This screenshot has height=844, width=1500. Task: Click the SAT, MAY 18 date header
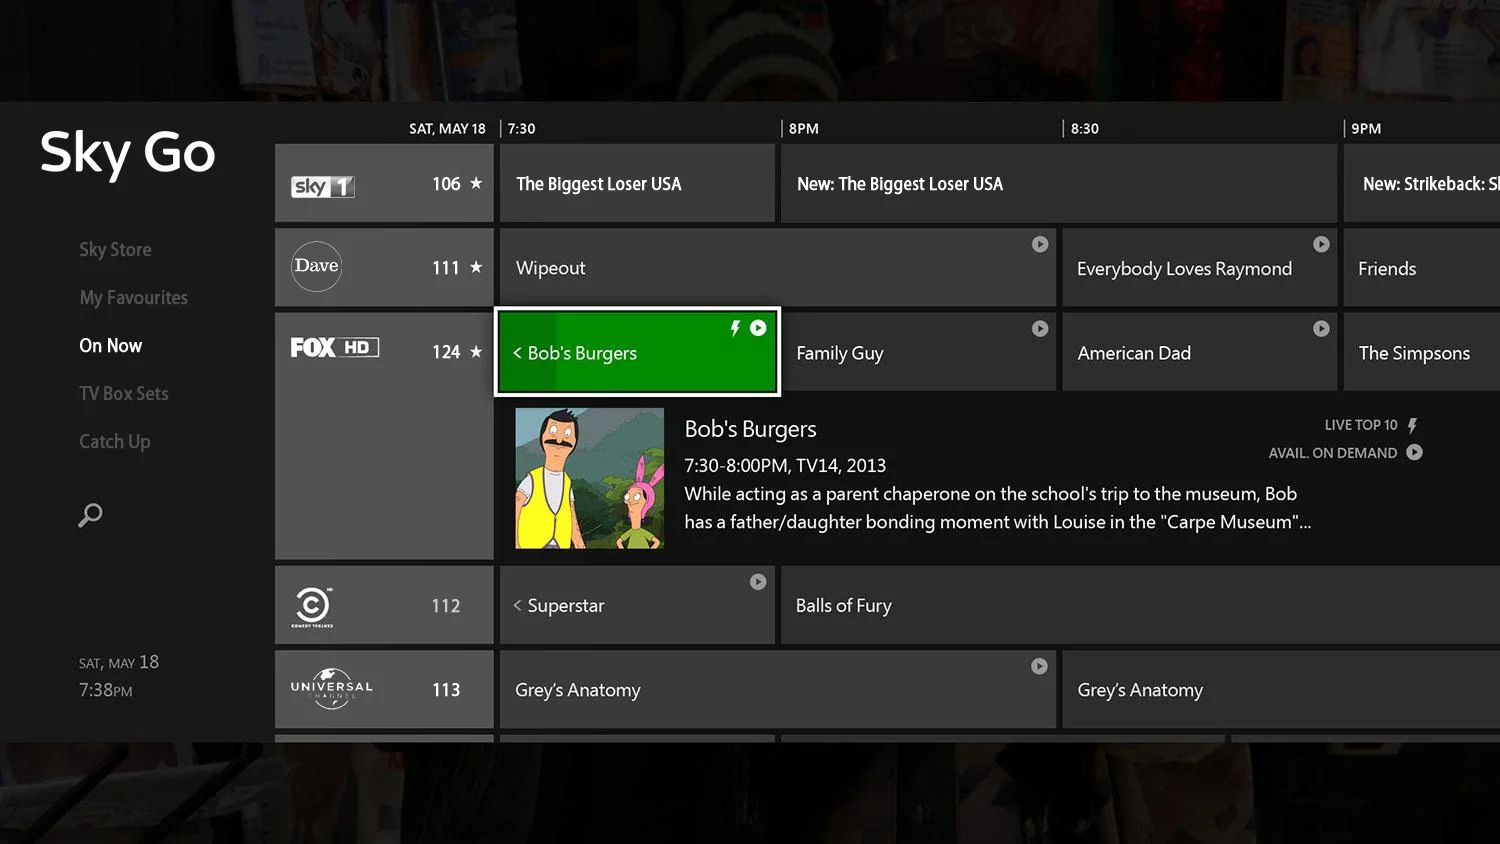(447, 129)
